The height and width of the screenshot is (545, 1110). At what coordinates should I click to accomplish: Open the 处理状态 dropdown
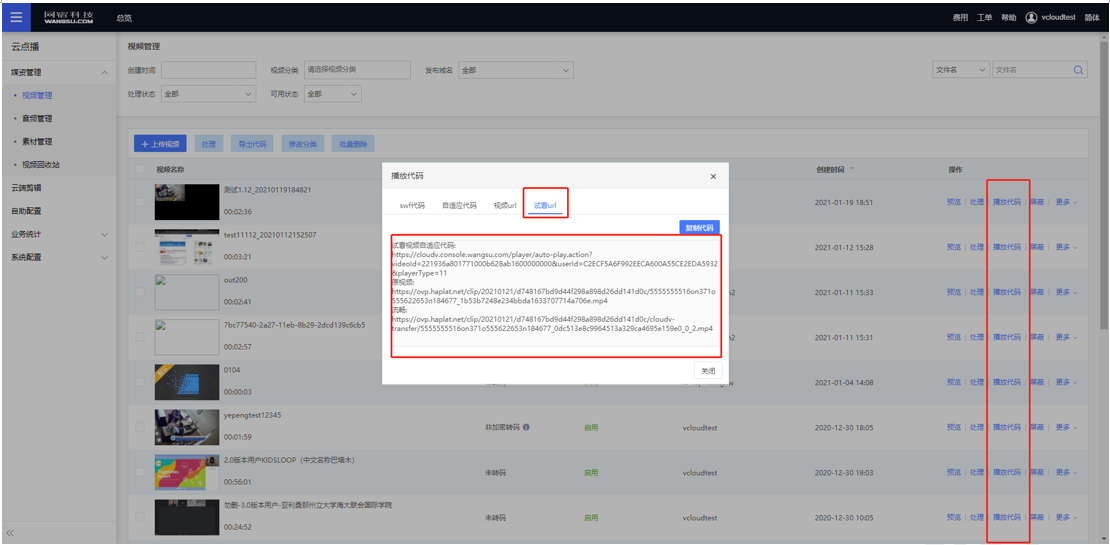tap(208, 94)
